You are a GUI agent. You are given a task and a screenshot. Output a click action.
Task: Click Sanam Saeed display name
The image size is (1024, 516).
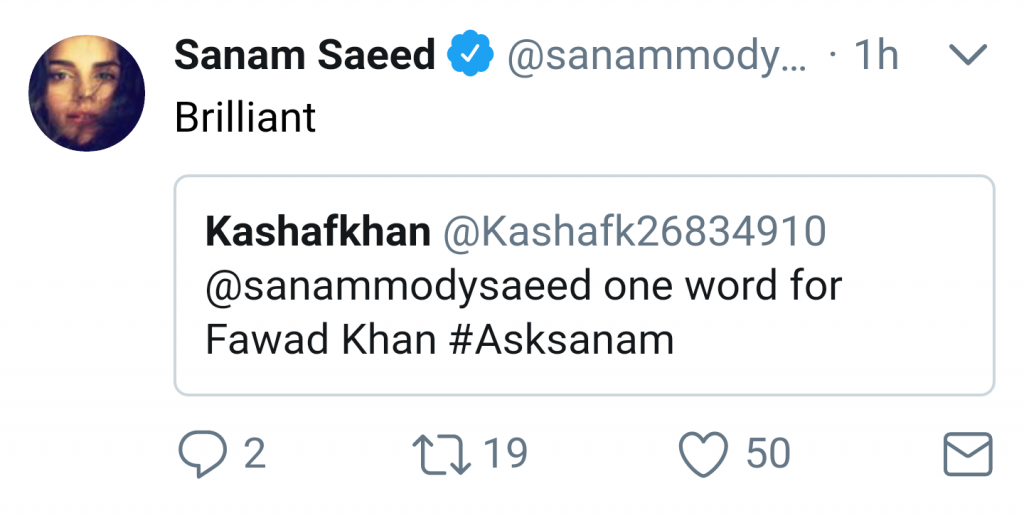304,54
